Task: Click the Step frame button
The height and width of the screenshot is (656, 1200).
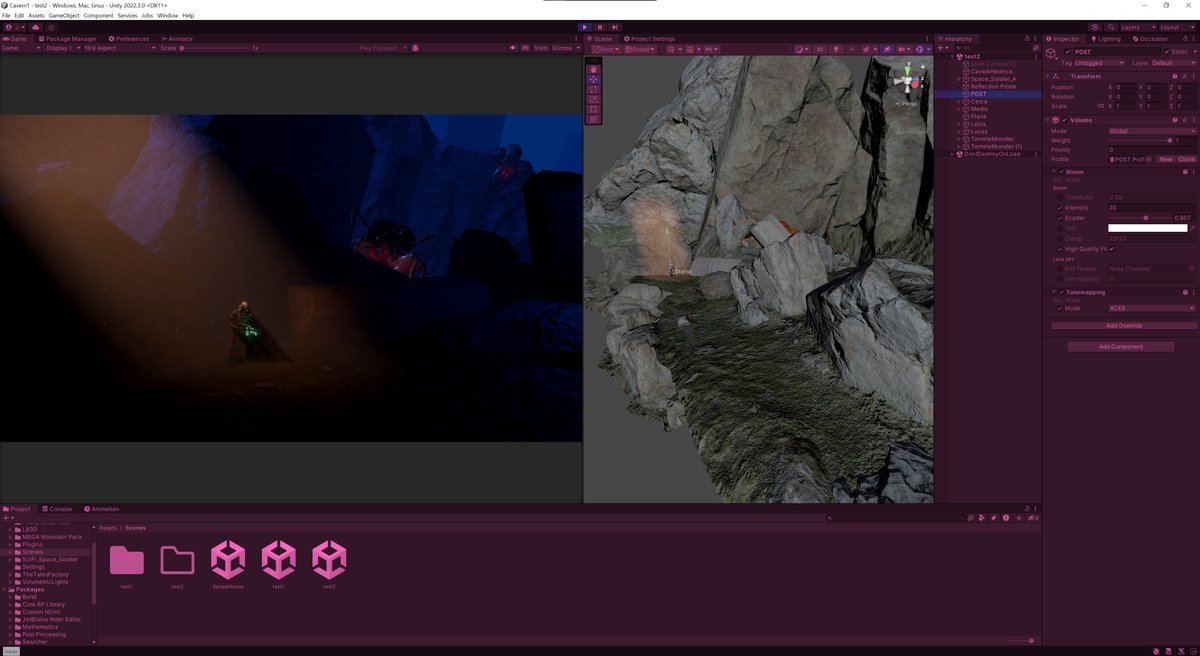Action: pos(615,27)
